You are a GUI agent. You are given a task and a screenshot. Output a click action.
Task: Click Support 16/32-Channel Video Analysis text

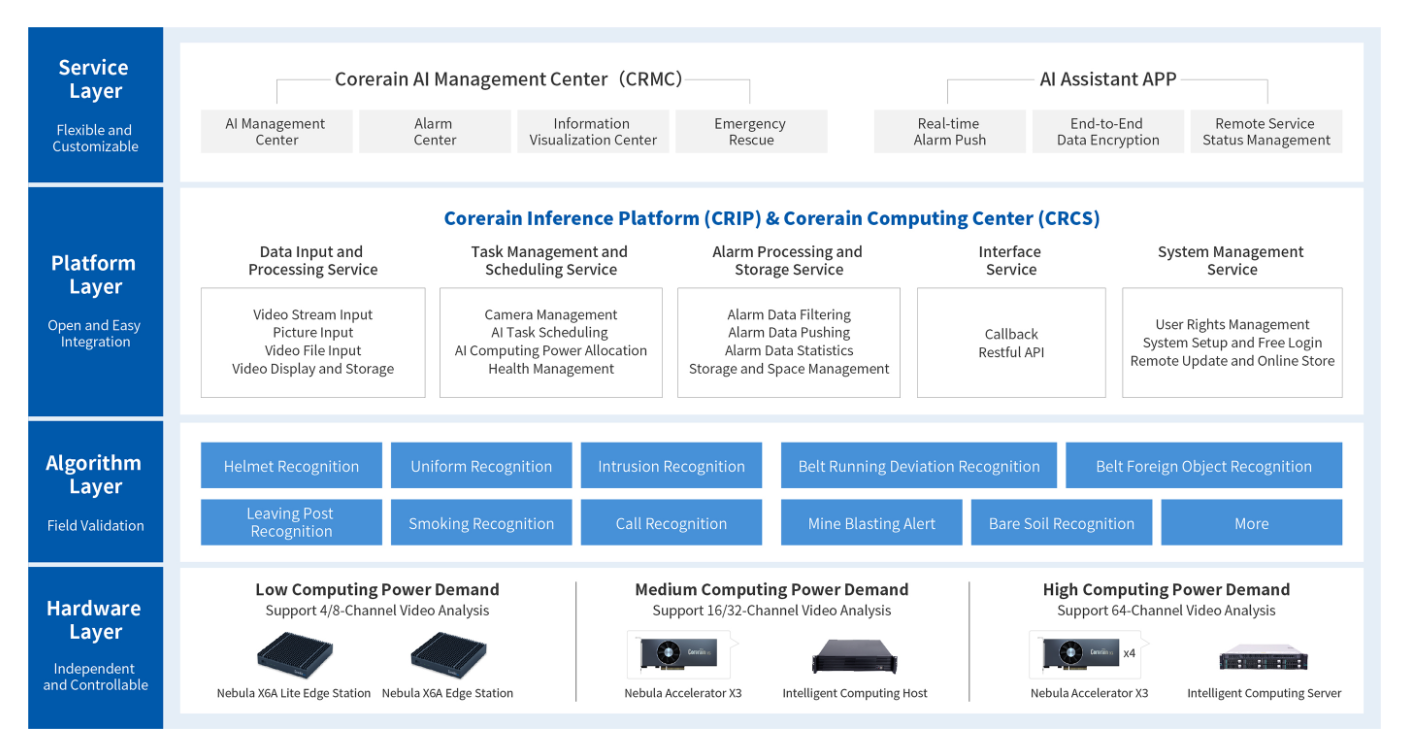pyautogui.click(x=771, y=611)
